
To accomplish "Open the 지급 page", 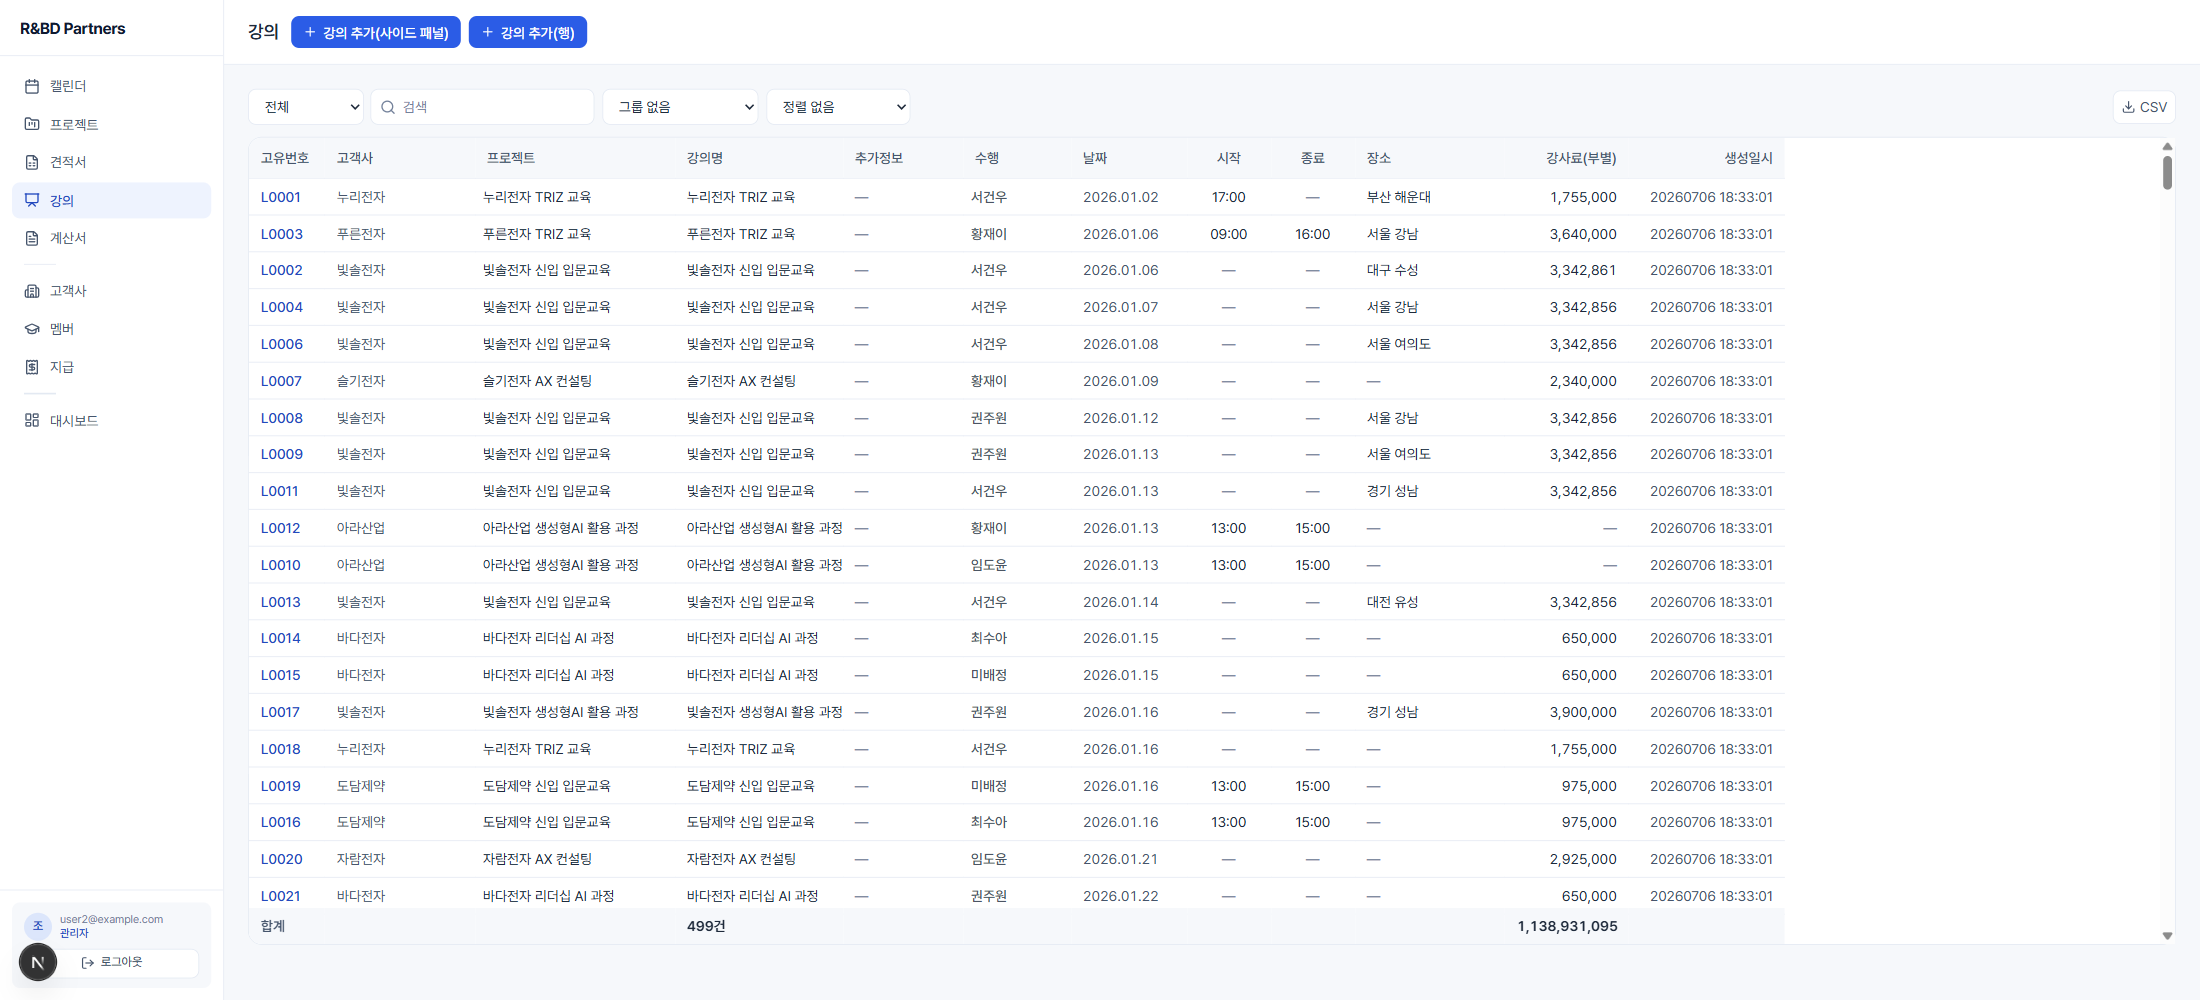I will click(x=111, y=367).
